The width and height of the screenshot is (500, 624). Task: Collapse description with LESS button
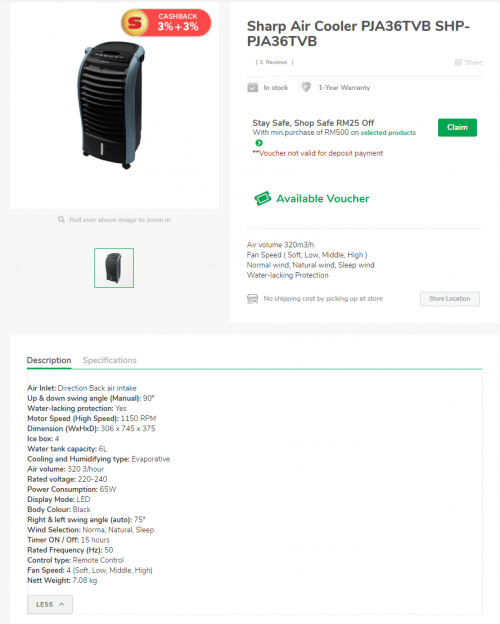50,604
